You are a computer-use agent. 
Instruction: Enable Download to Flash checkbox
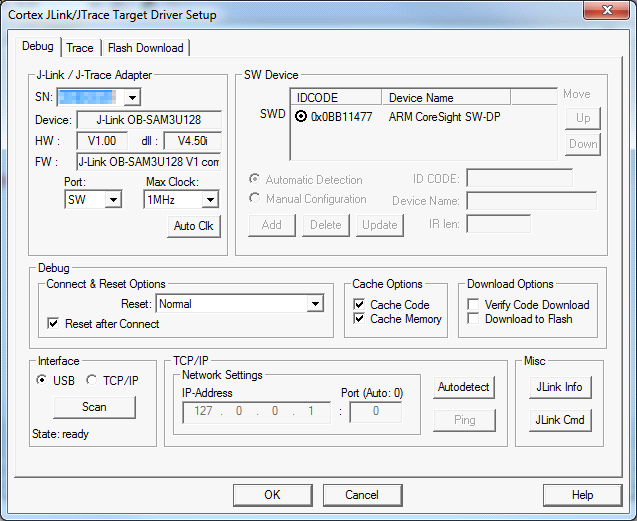click(473, 319)
